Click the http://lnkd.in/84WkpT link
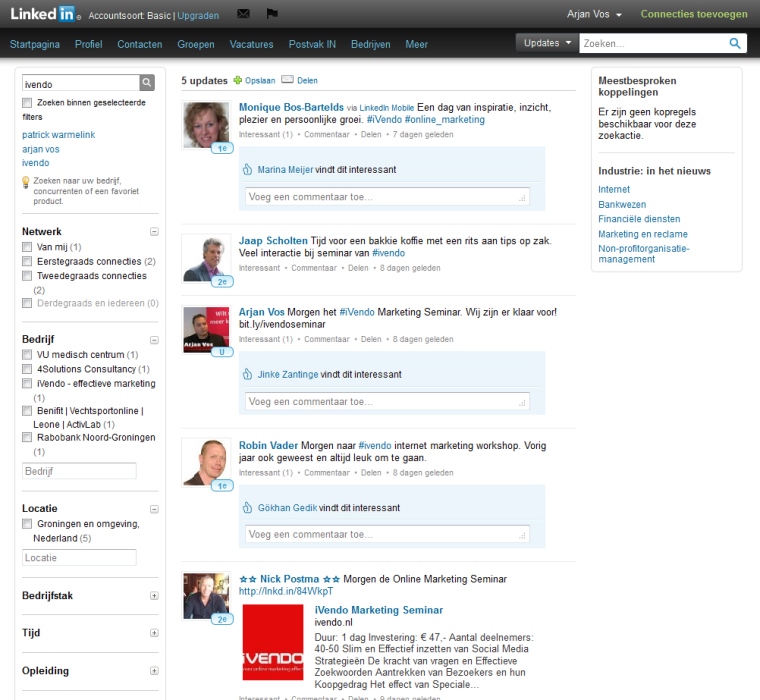Screen dimensions: 760x700 [x=285, y=591]
